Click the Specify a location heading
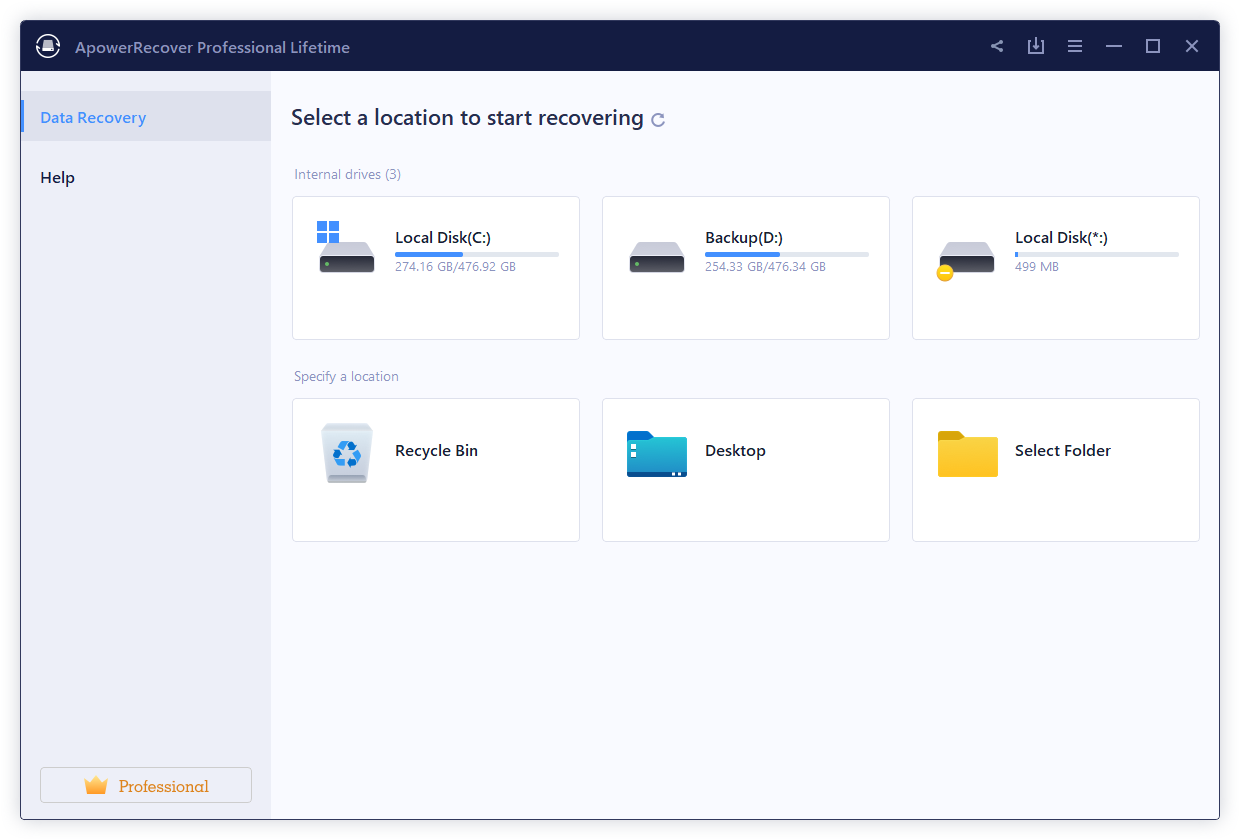Screen dimensions: 1240x840 (346, 376)
